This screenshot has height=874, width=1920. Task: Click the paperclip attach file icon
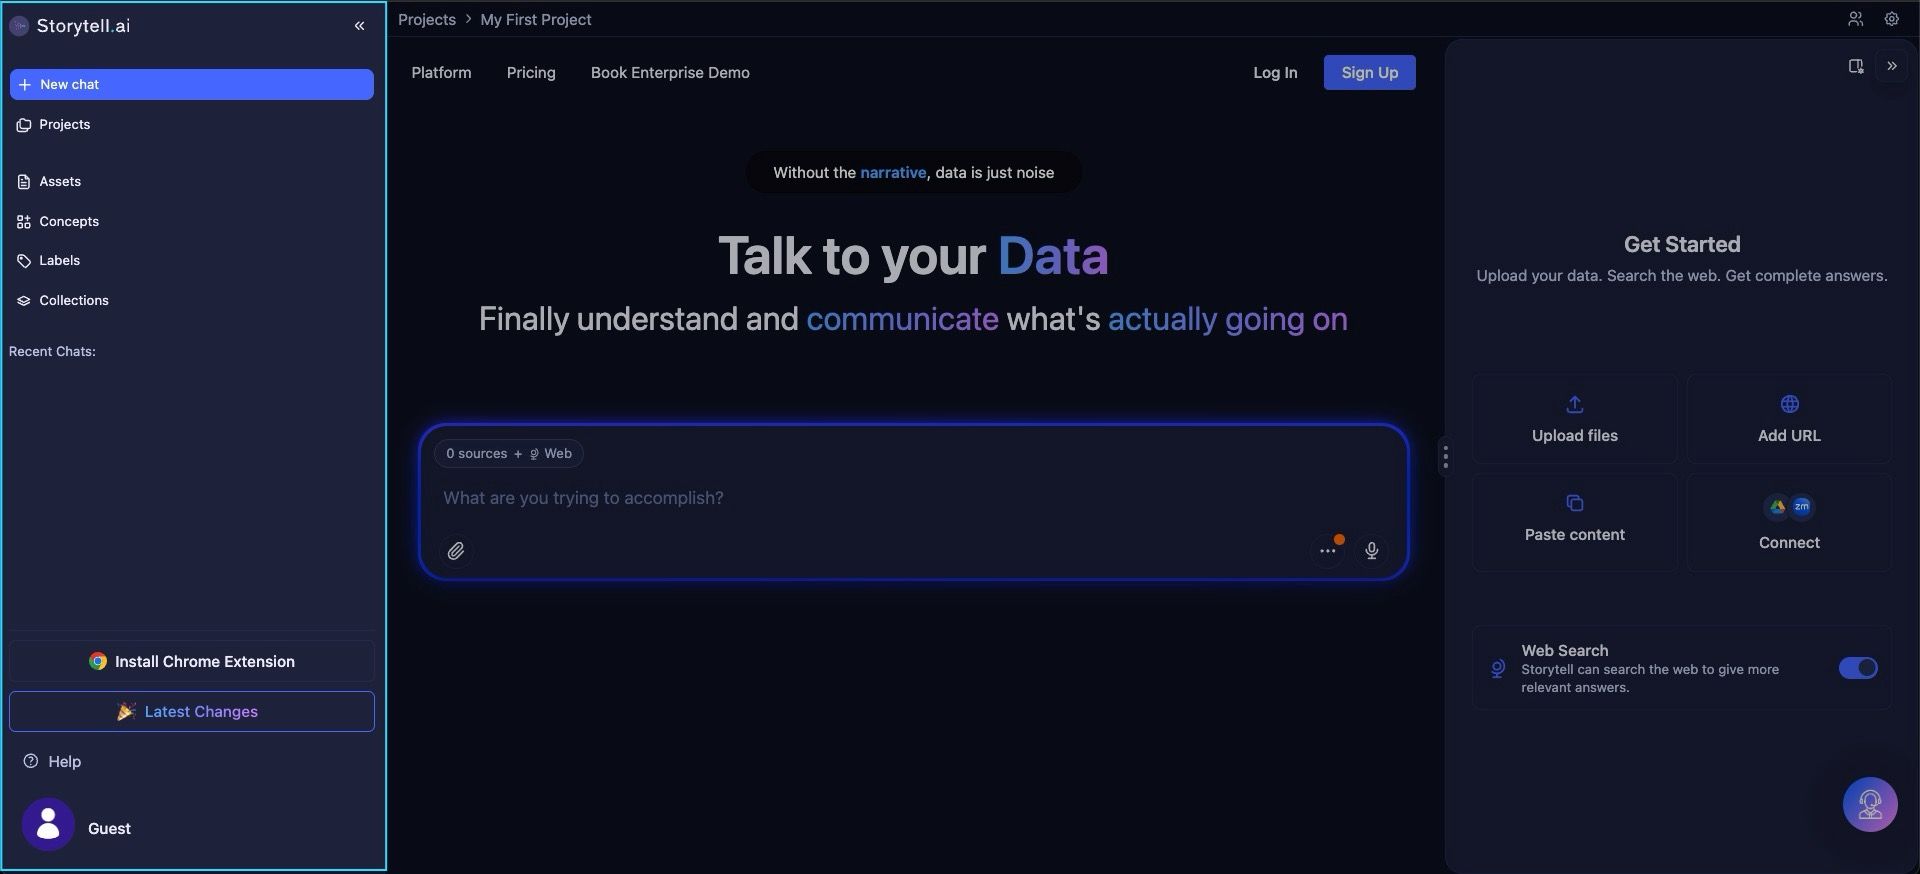[456, 551]
